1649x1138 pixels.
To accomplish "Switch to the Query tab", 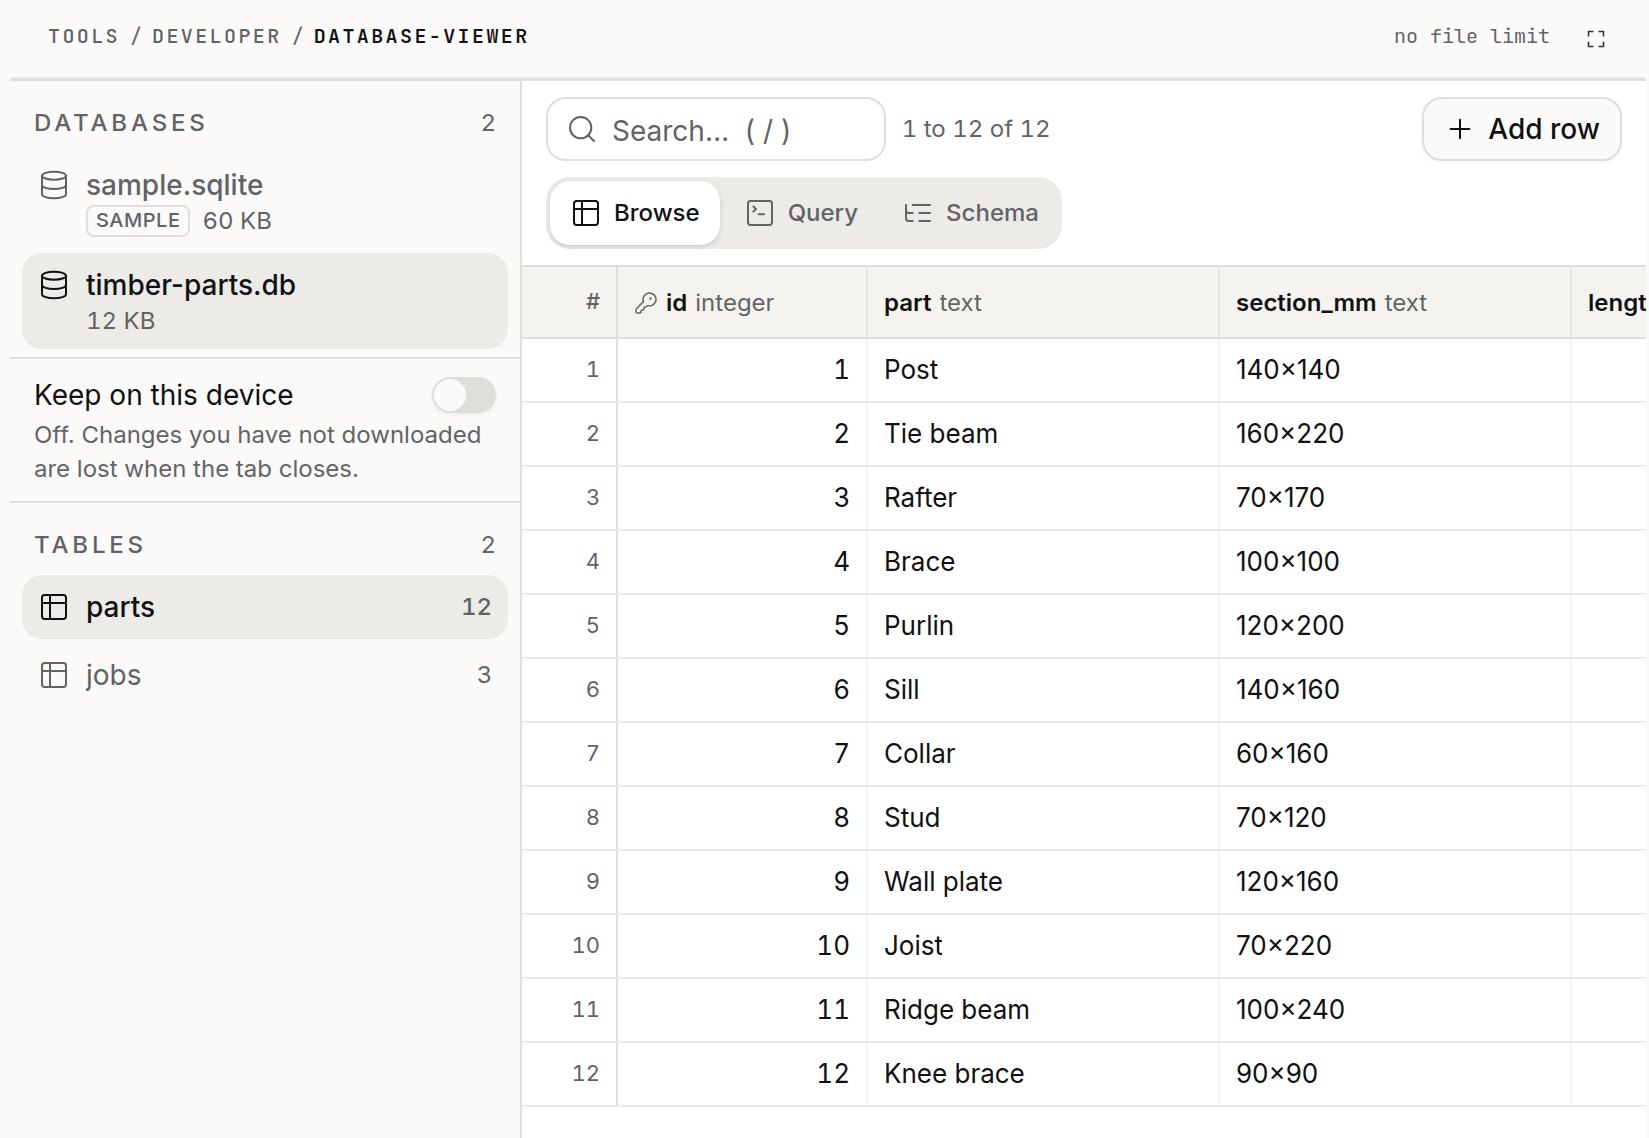I will click(x=802, y=213).
